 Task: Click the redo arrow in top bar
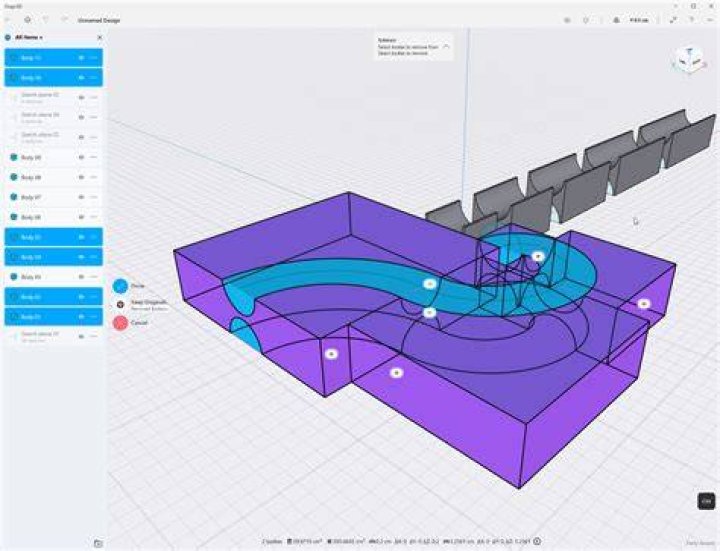point(65,20)
